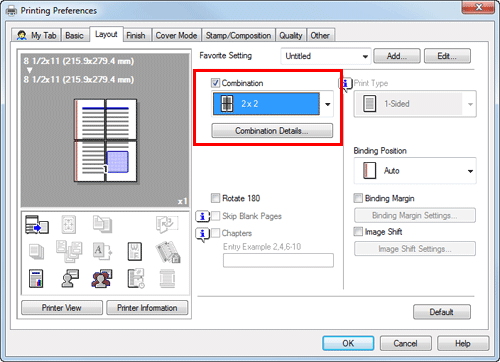The image size is (500, 362).
Task: Open the Favorite Setting Untitled dropdown
Action: [326, 56]
